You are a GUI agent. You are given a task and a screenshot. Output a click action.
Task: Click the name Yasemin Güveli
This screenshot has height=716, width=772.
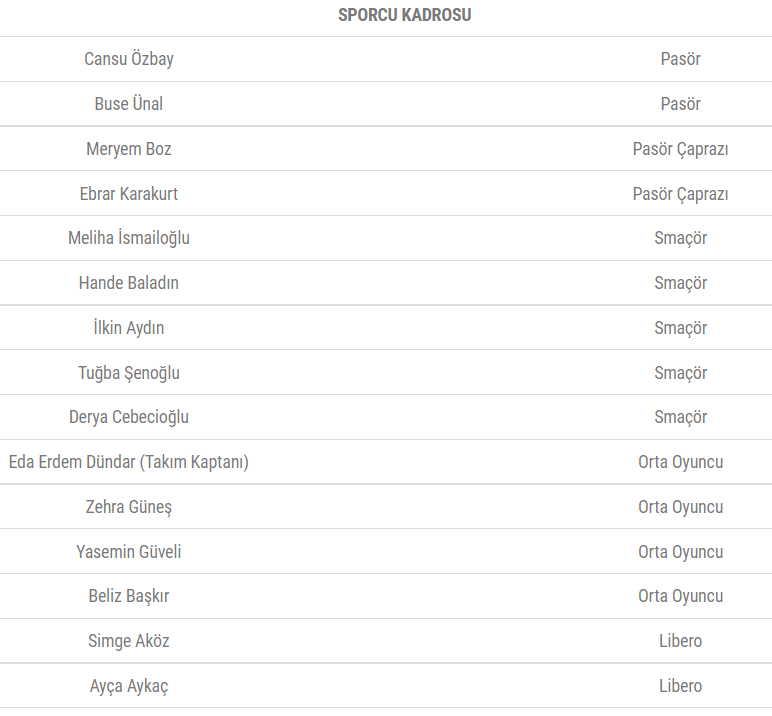[129, 552]
